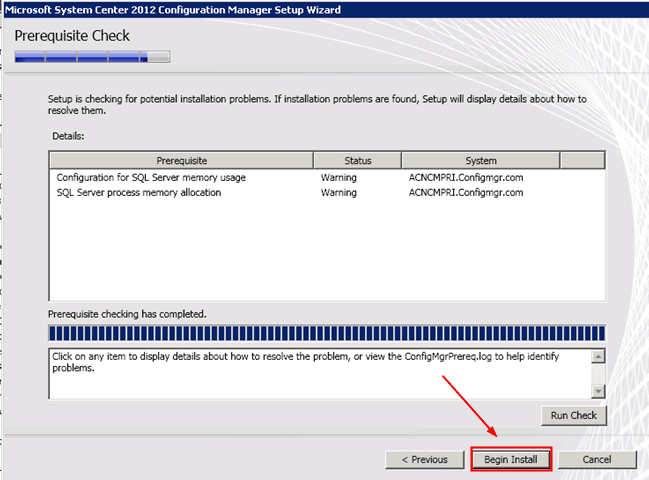Click inside the problem details text box
The image size is (649, 480).
tap(321, 374)
